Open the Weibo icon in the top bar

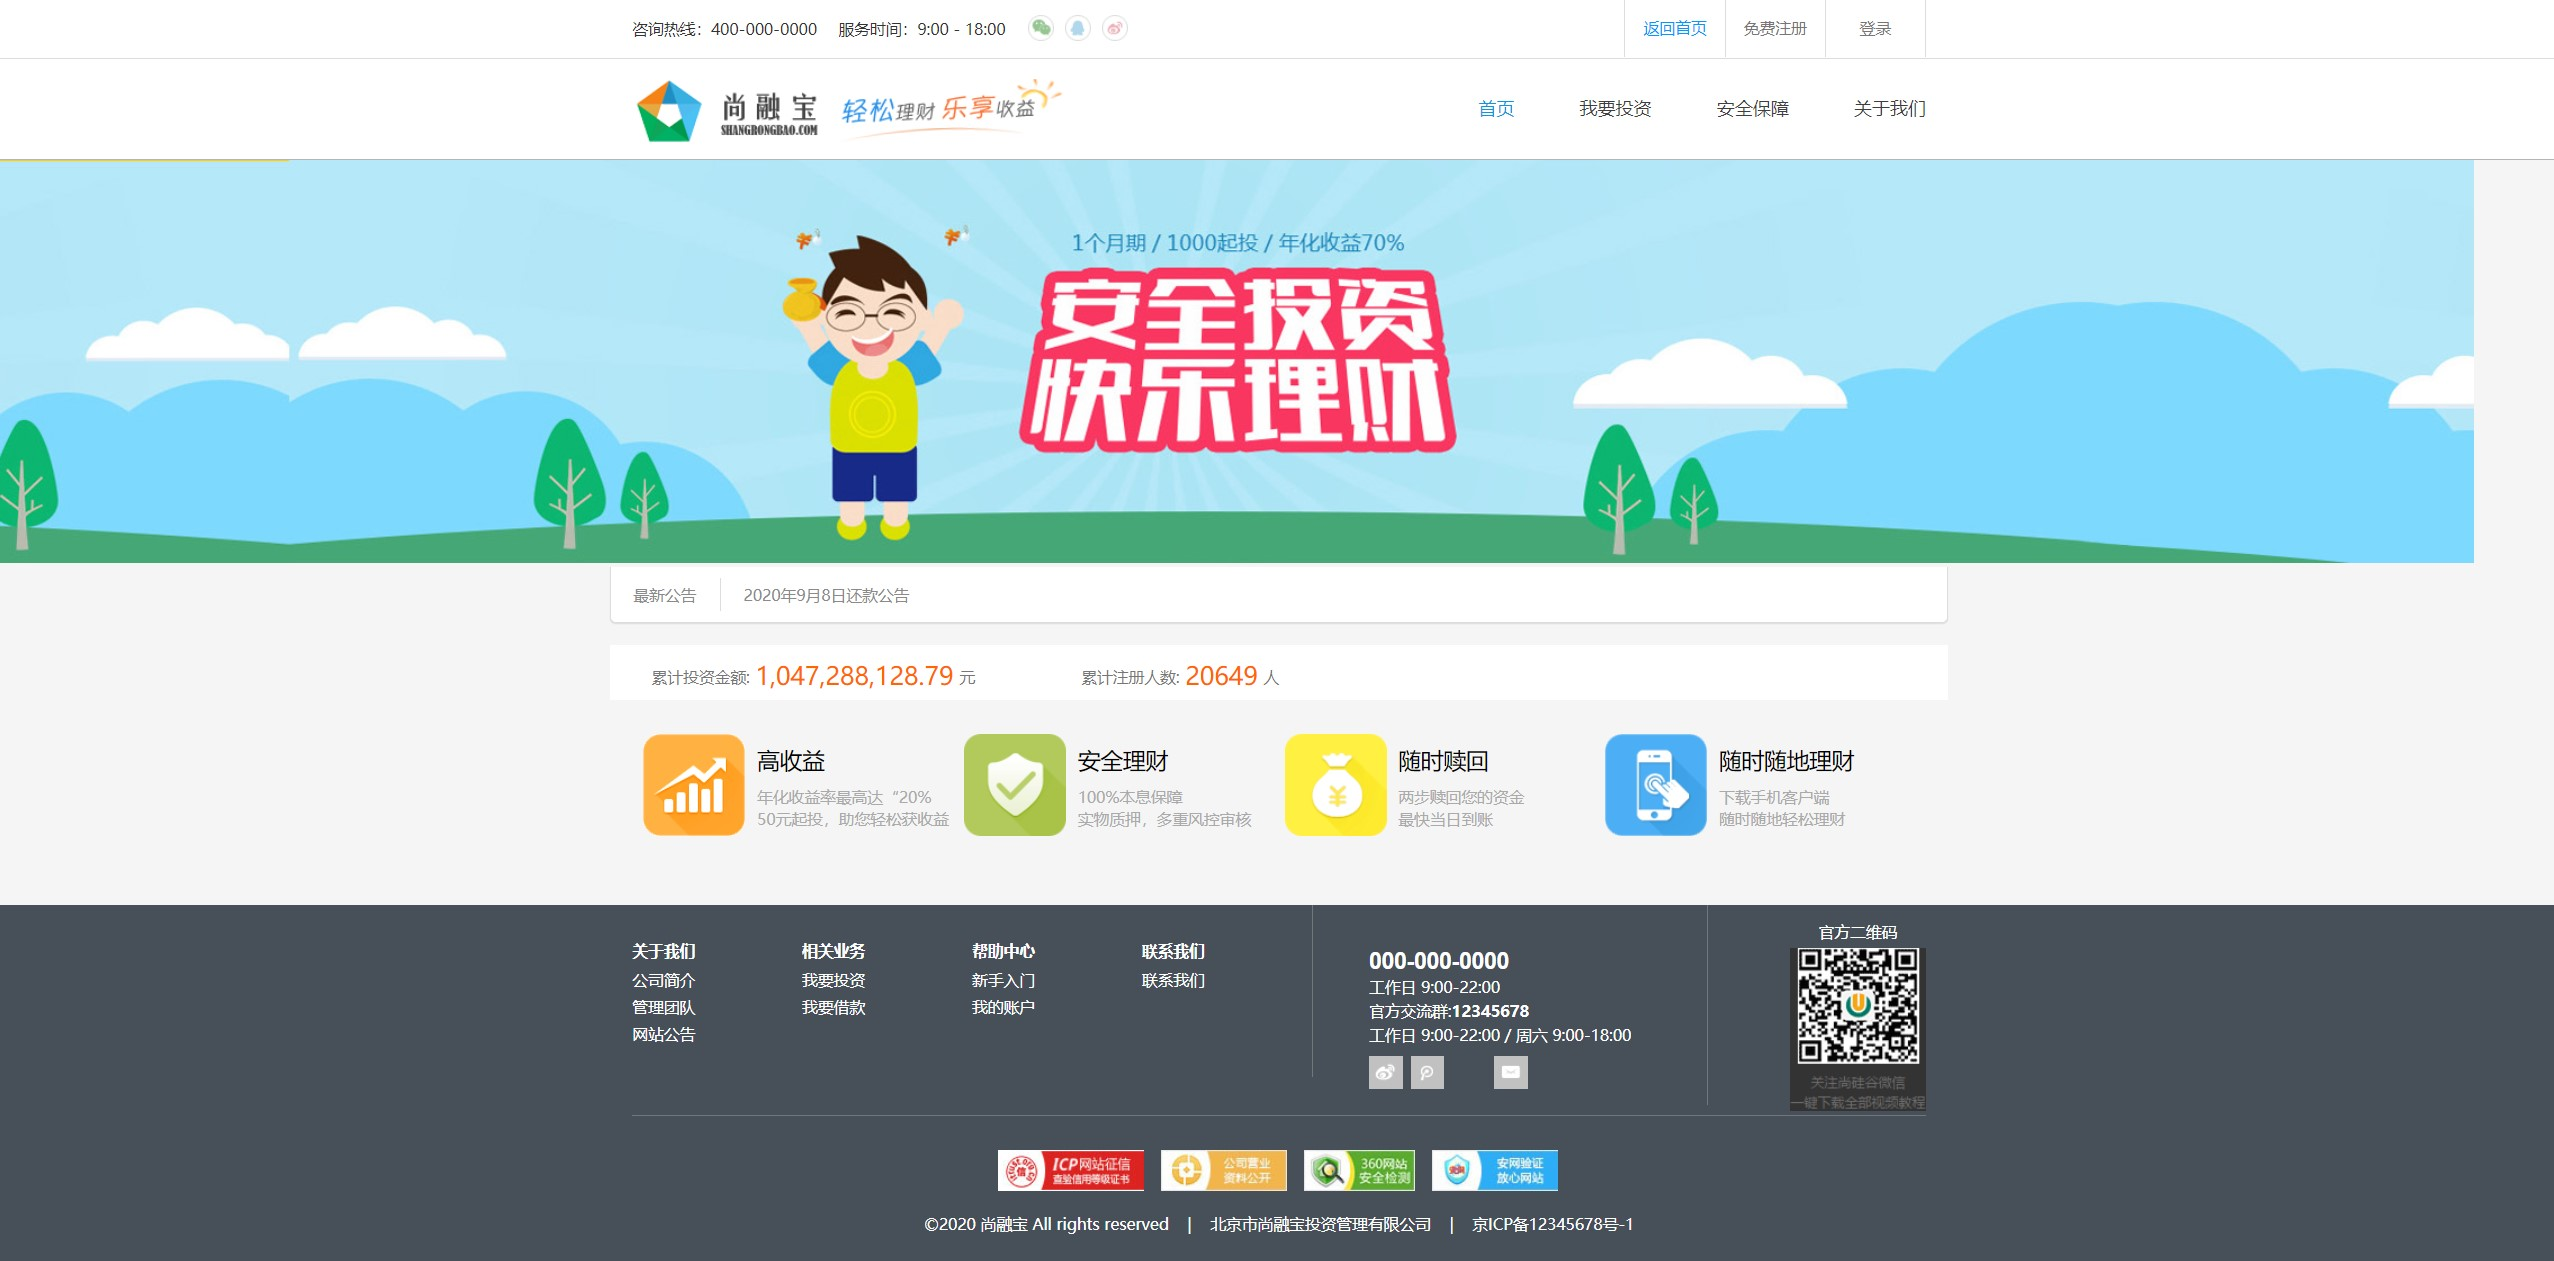coord(1114,28)
